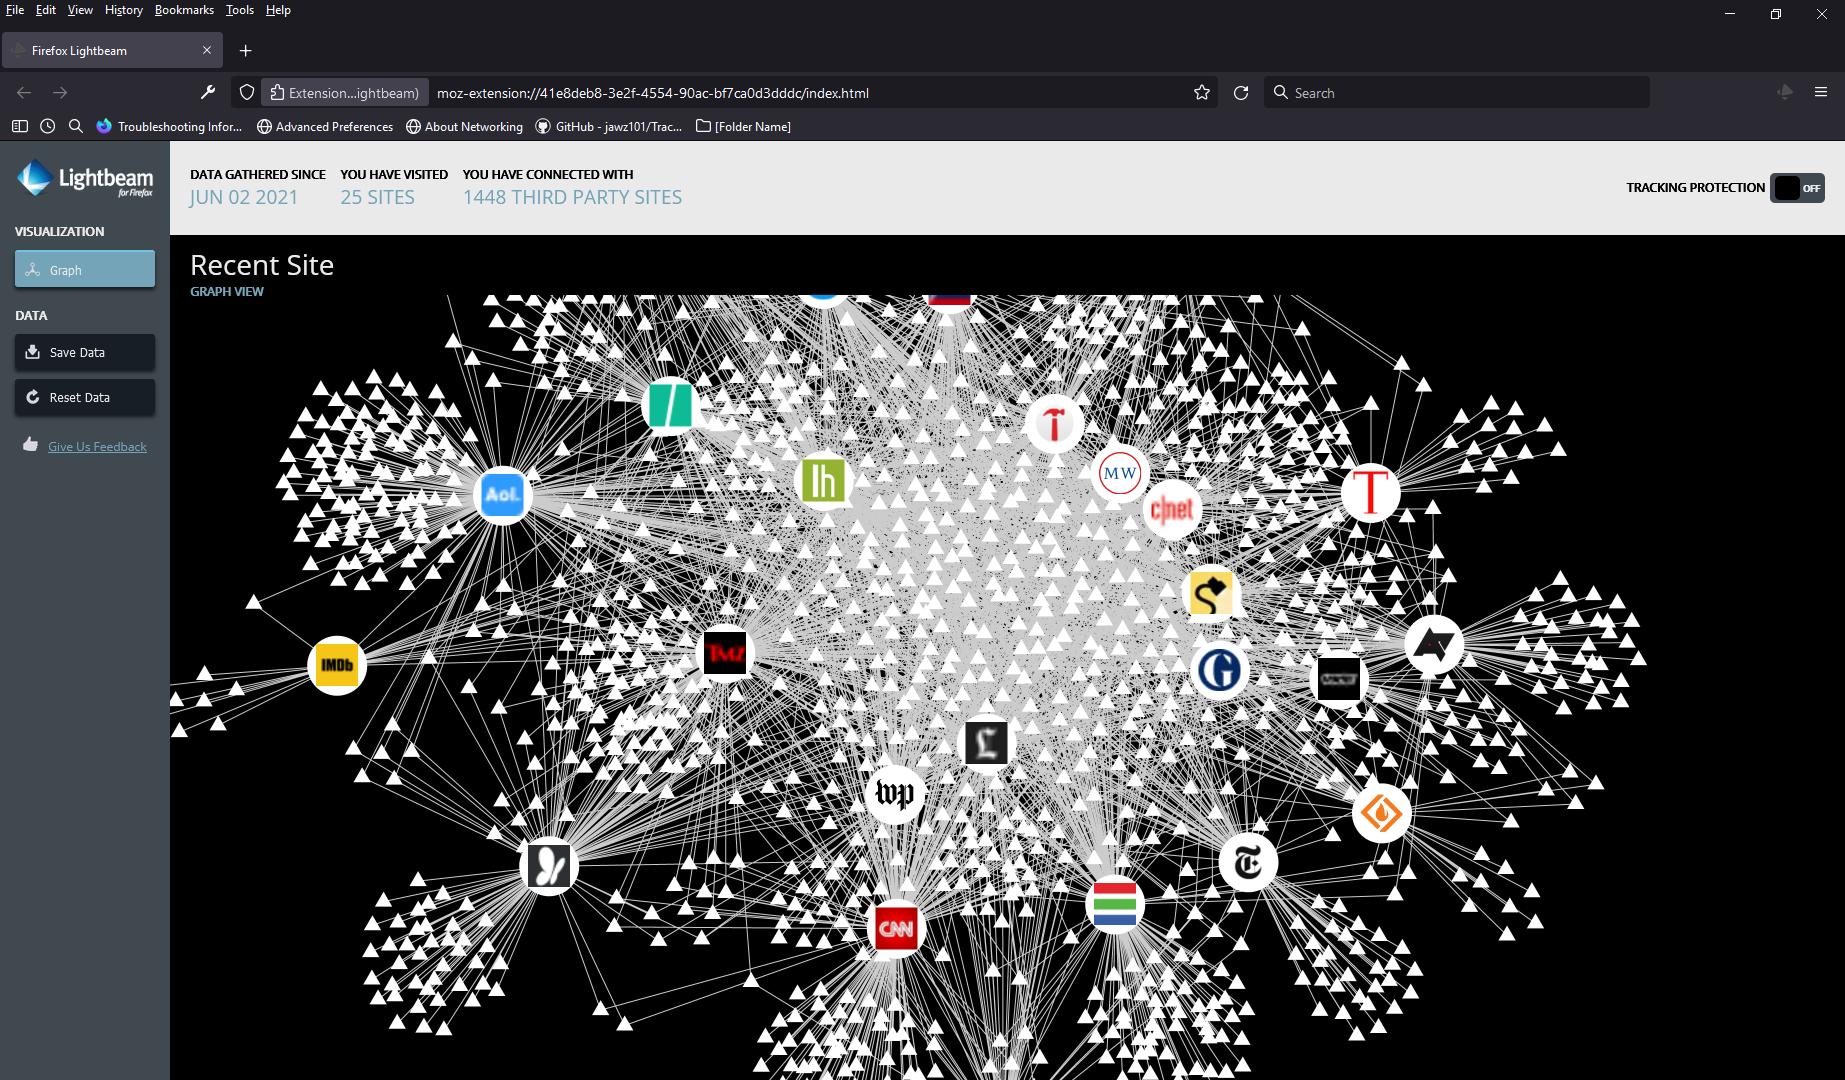Click the IMDb site node

(x=337, y=665)
